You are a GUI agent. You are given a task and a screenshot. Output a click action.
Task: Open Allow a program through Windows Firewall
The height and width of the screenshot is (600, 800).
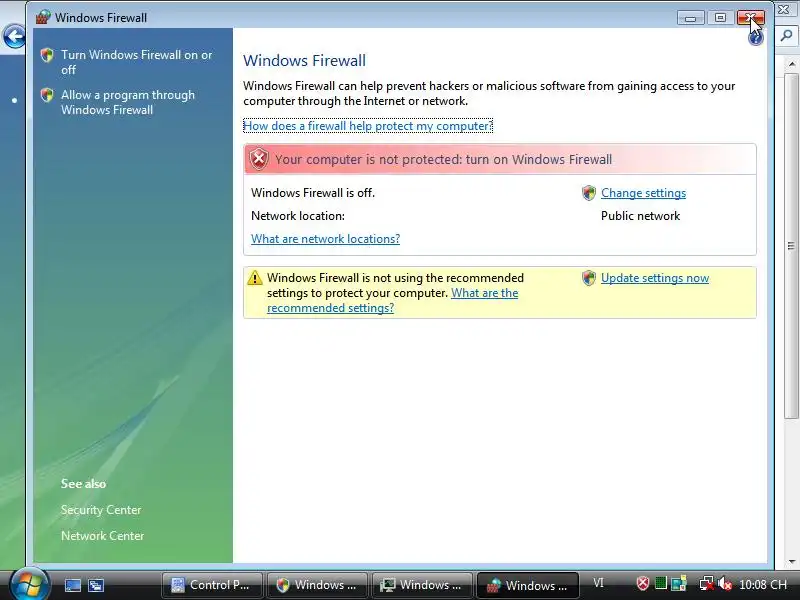pyautogui.click(x=128, y=102)
